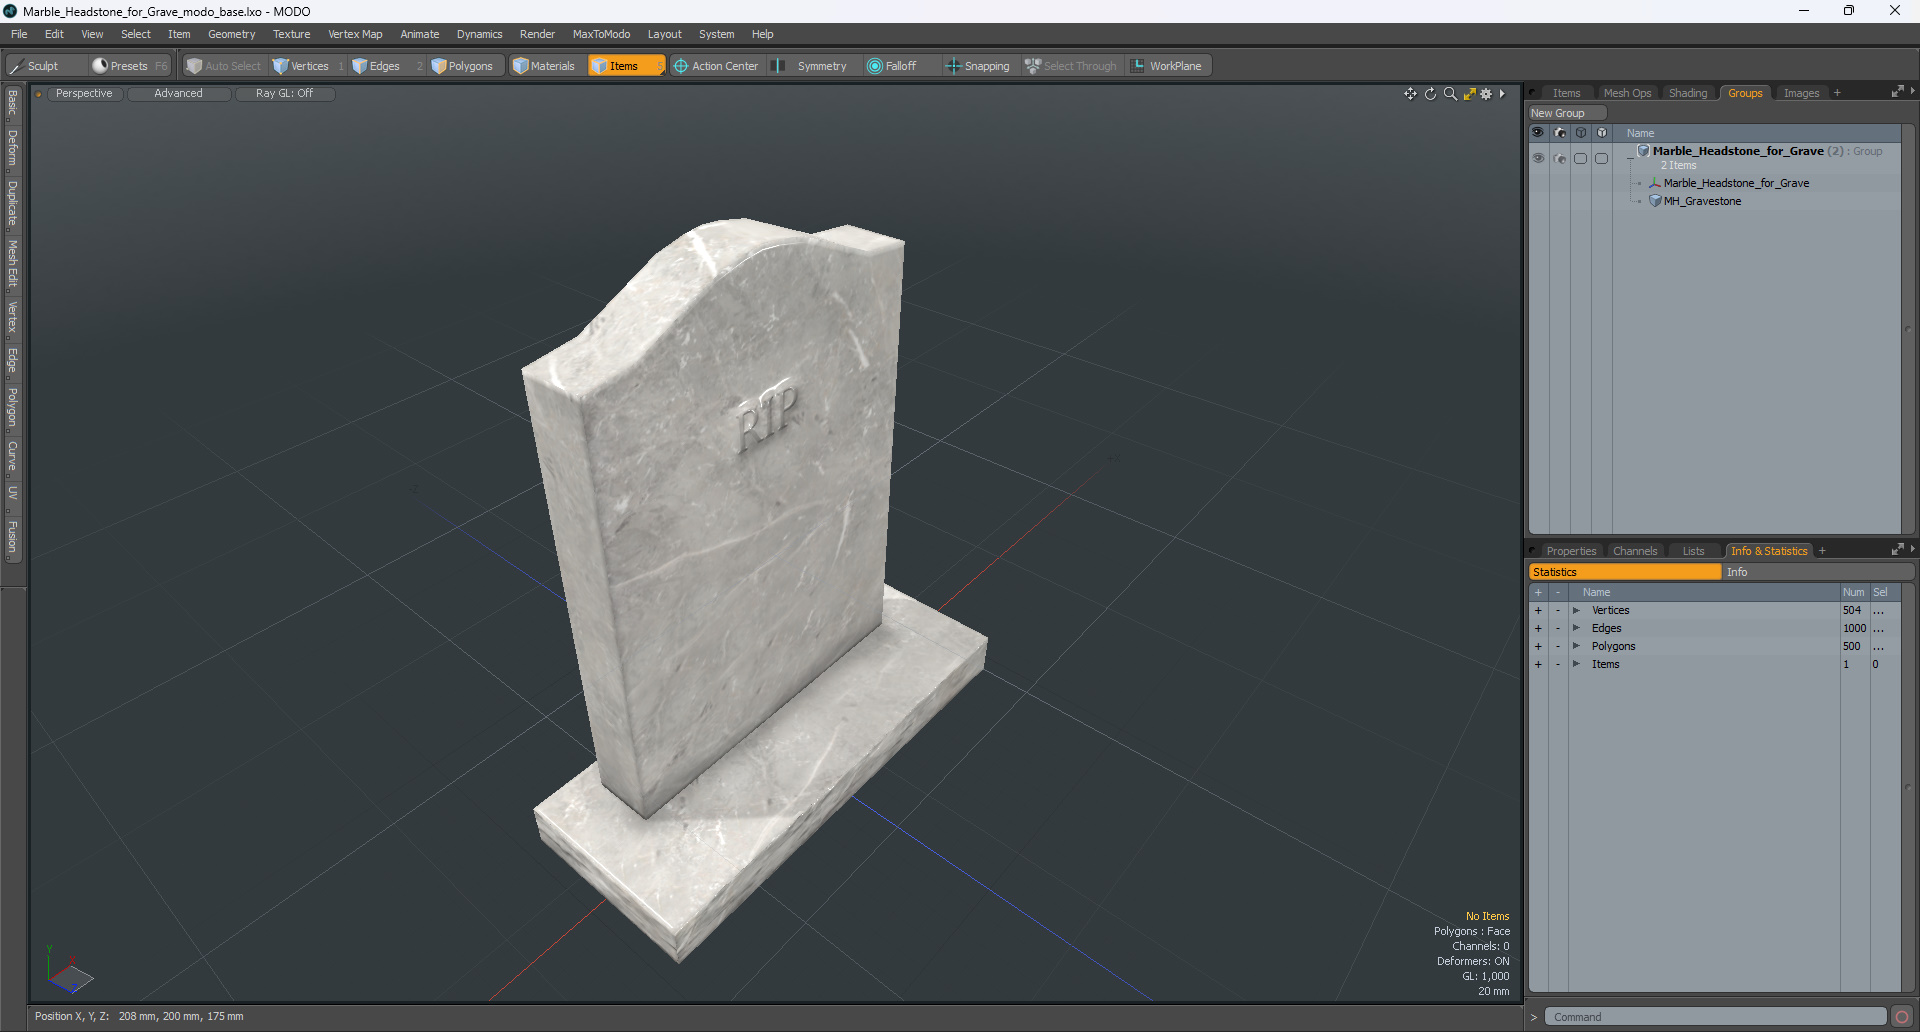Maximize the 3D viewport
Screen dimensions: 1920x1032
pos(1469,94)
